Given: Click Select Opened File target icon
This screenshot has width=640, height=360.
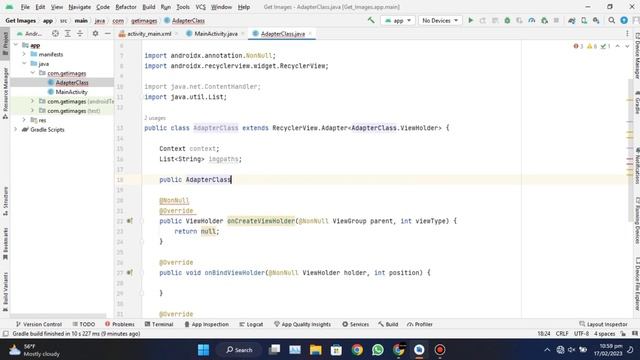Looking at the screenshot, I should [55, 33].
